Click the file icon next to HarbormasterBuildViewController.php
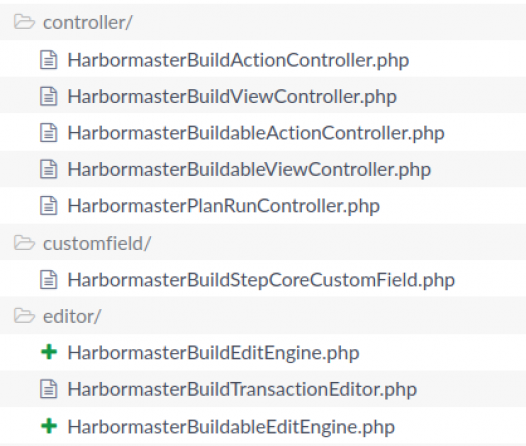Image resolution: width=526 pixels, height=446 pixels. tap(49, 97)
